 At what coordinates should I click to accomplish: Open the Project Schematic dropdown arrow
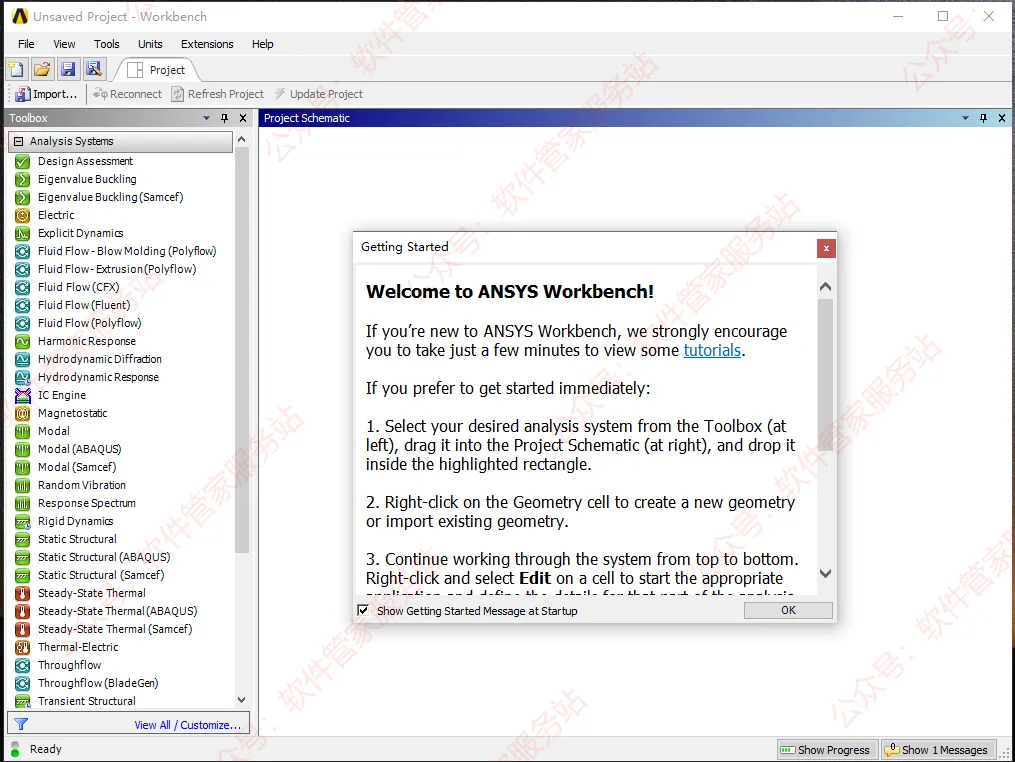pos(965,118)
